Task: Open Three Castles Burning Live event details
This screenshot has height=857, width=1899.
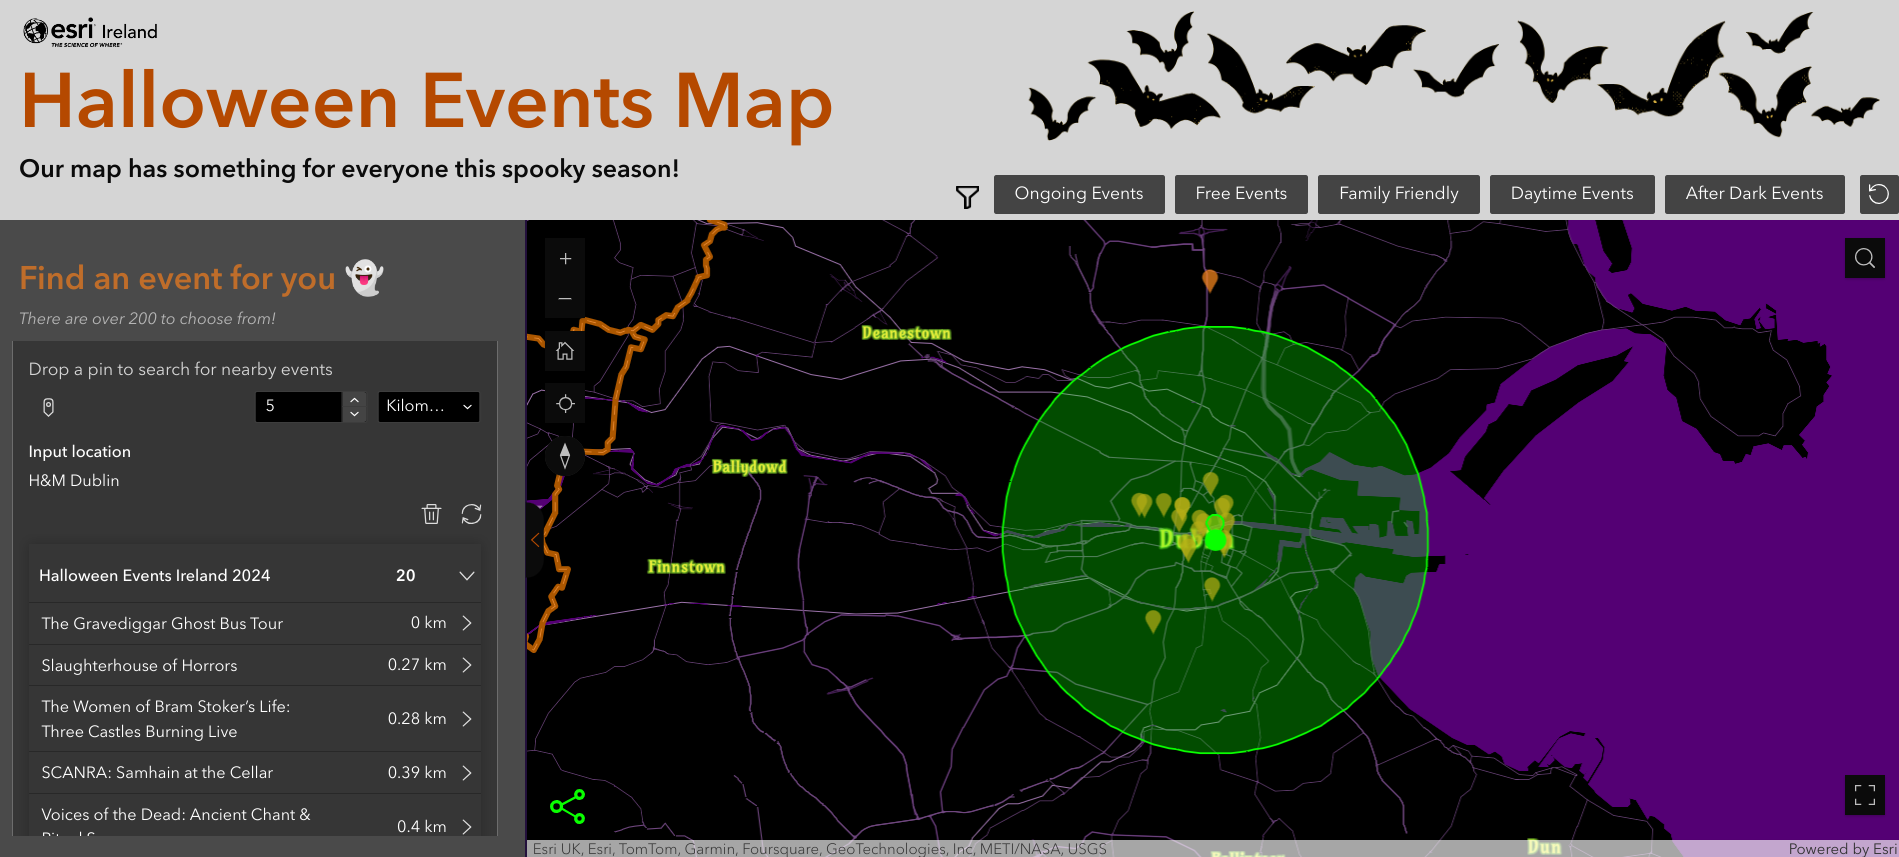Action: click(255, 719)
